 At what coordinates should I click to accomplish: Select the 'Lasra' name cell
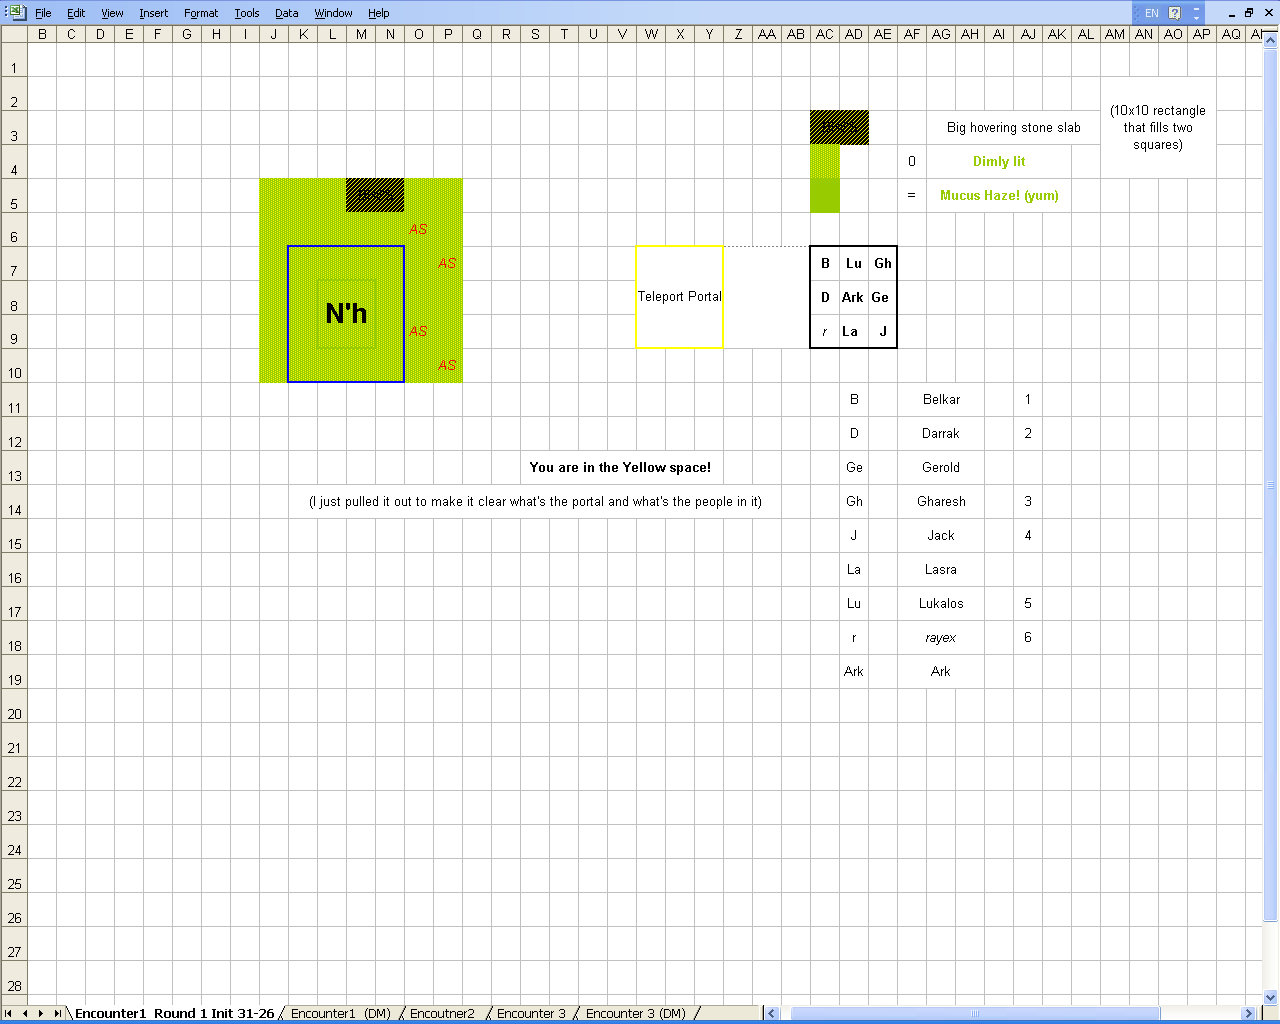coord(941,569)
